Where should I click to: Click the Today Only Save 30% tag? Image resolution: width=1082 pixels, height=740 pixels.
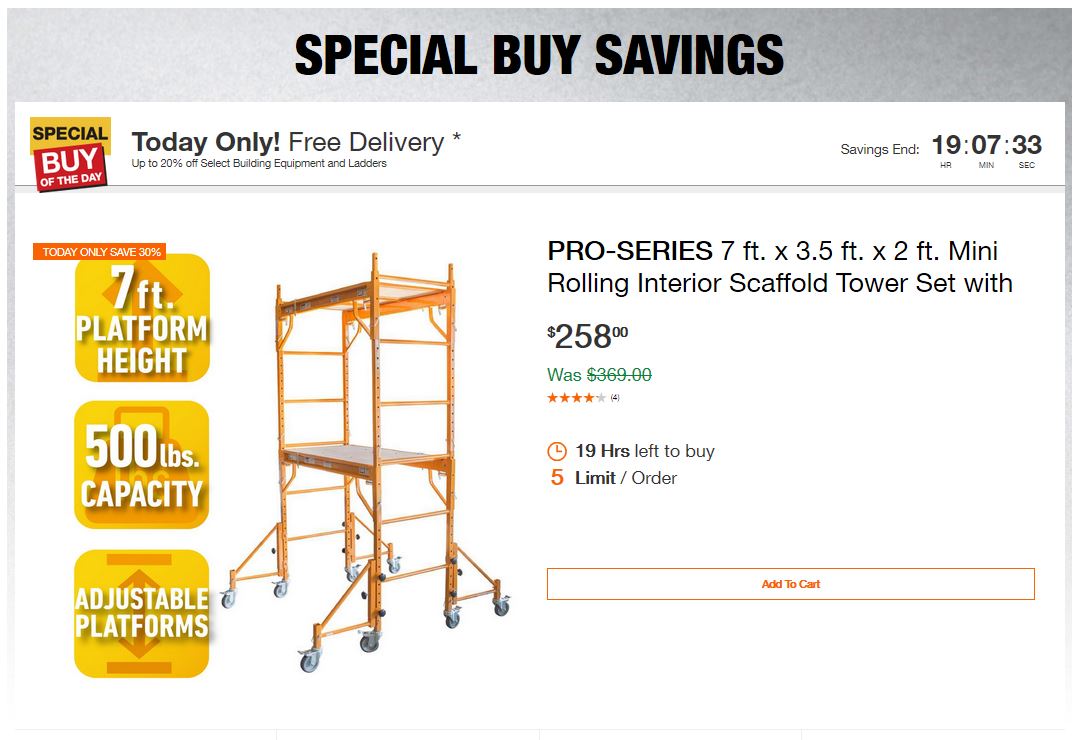coord(102,252)
